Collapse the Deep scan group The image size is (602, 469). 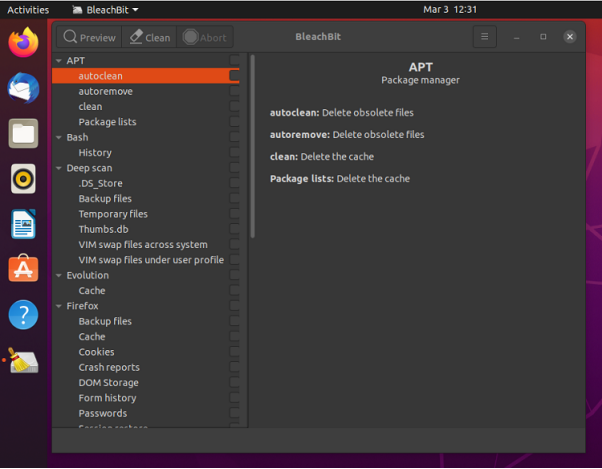tap(58, 168)
